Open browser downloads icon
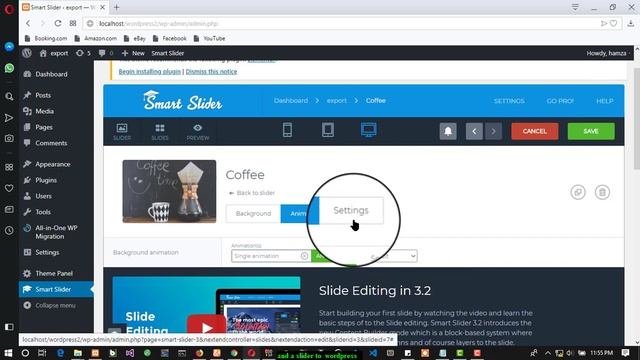 click(x=631, y=23)
